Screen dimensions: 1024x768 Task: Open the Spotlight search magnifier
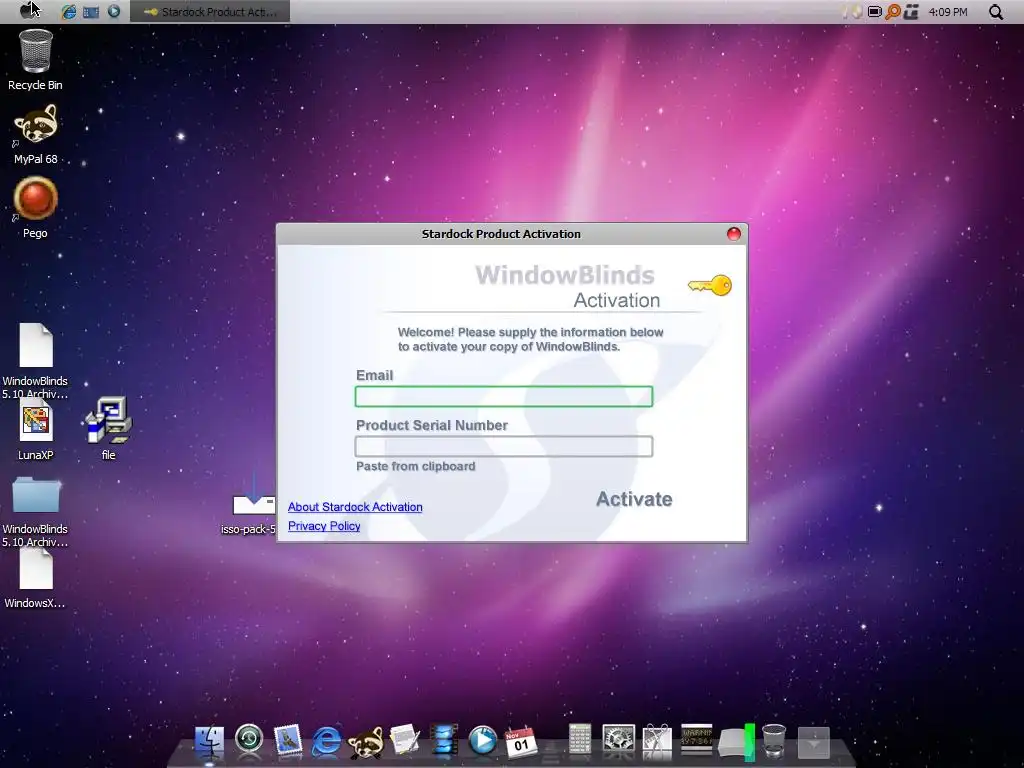click(x=995, y=12)
